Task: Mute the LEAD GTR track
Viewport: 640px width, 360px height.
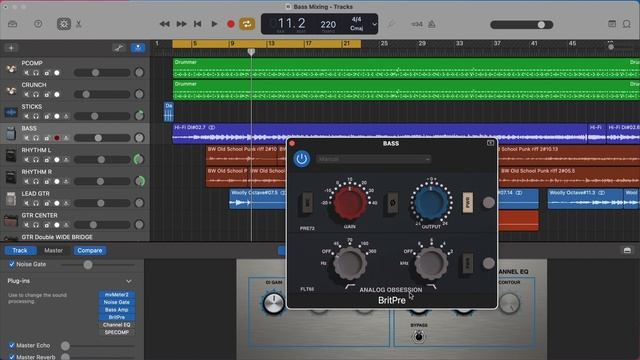Action: click(27, 203)
